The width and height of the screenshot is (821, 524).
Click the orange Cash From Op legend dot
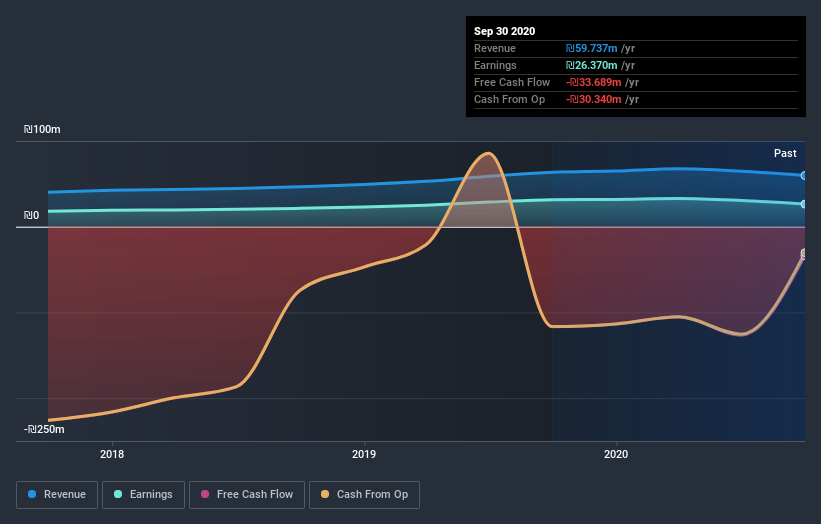(325, 494)
